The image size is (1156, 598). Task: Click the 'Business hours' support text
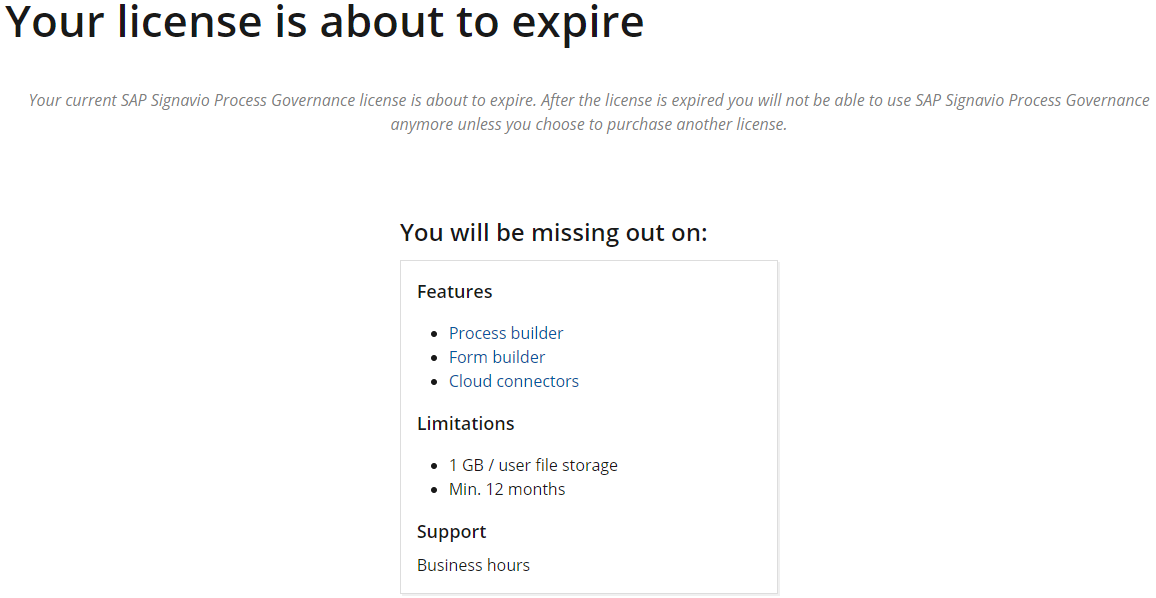pos(473,565)
